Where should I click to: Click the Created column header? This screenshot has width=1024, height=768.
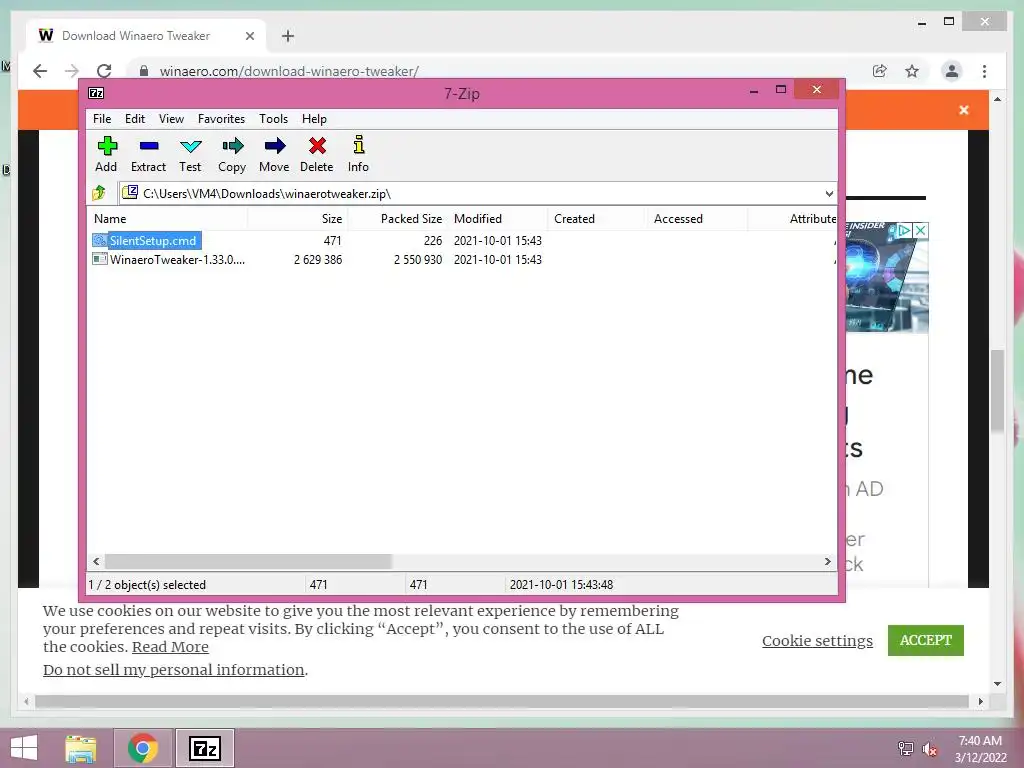[x=598, y=219]
